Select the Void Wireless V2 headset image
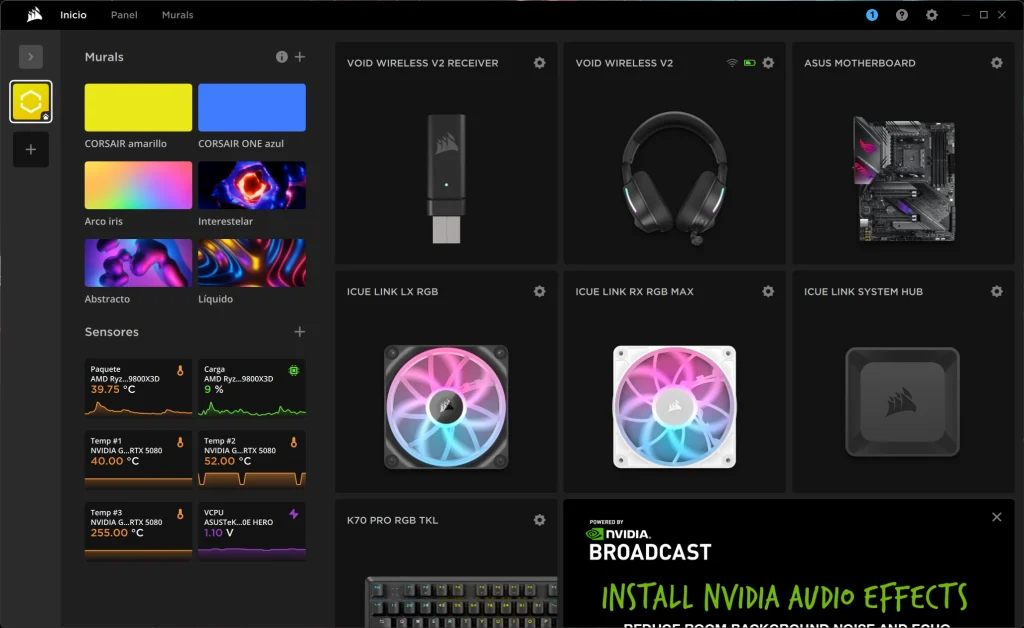 pos(675,178)
